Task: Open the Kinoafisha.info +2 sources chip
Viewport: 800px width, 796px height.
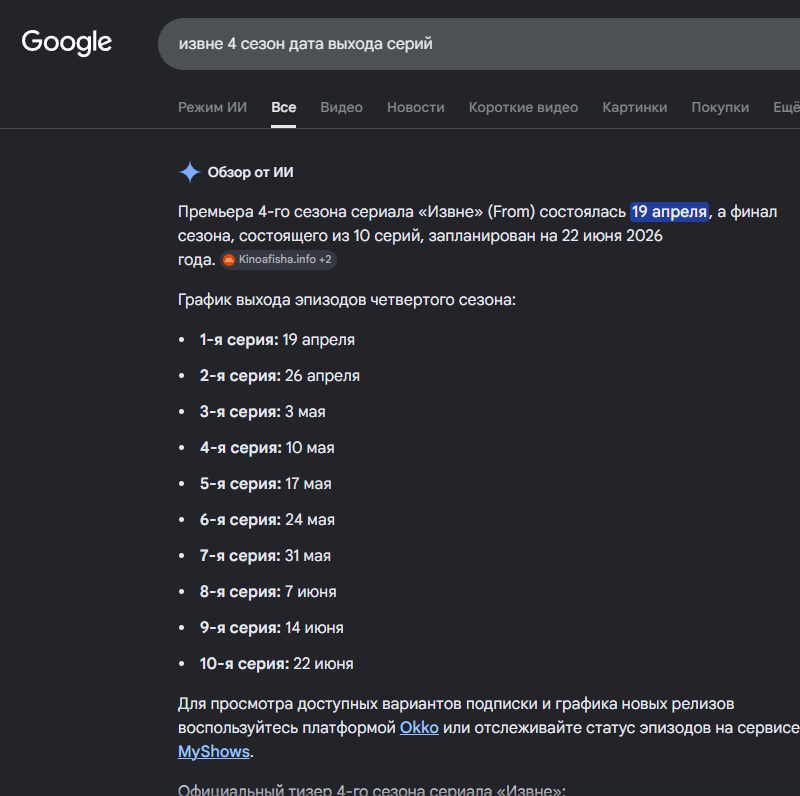Action: 279,260
